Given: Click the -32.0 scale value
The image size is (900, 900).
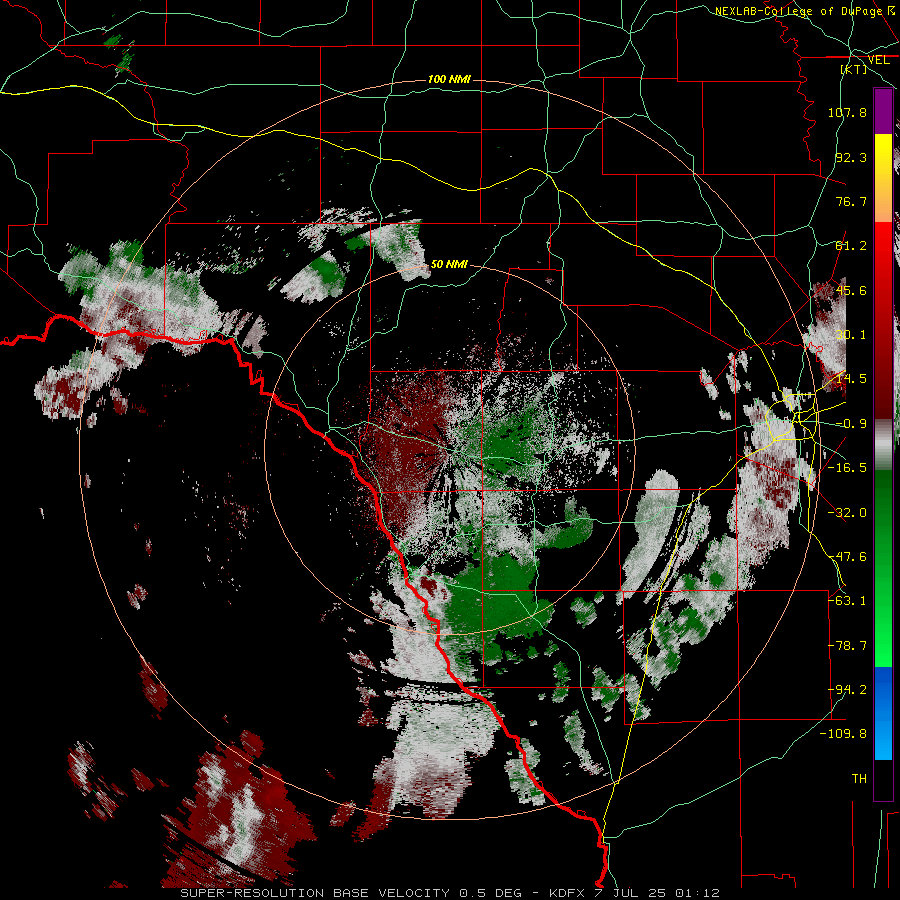Looking at the screenshot, I should click(847, 513).
